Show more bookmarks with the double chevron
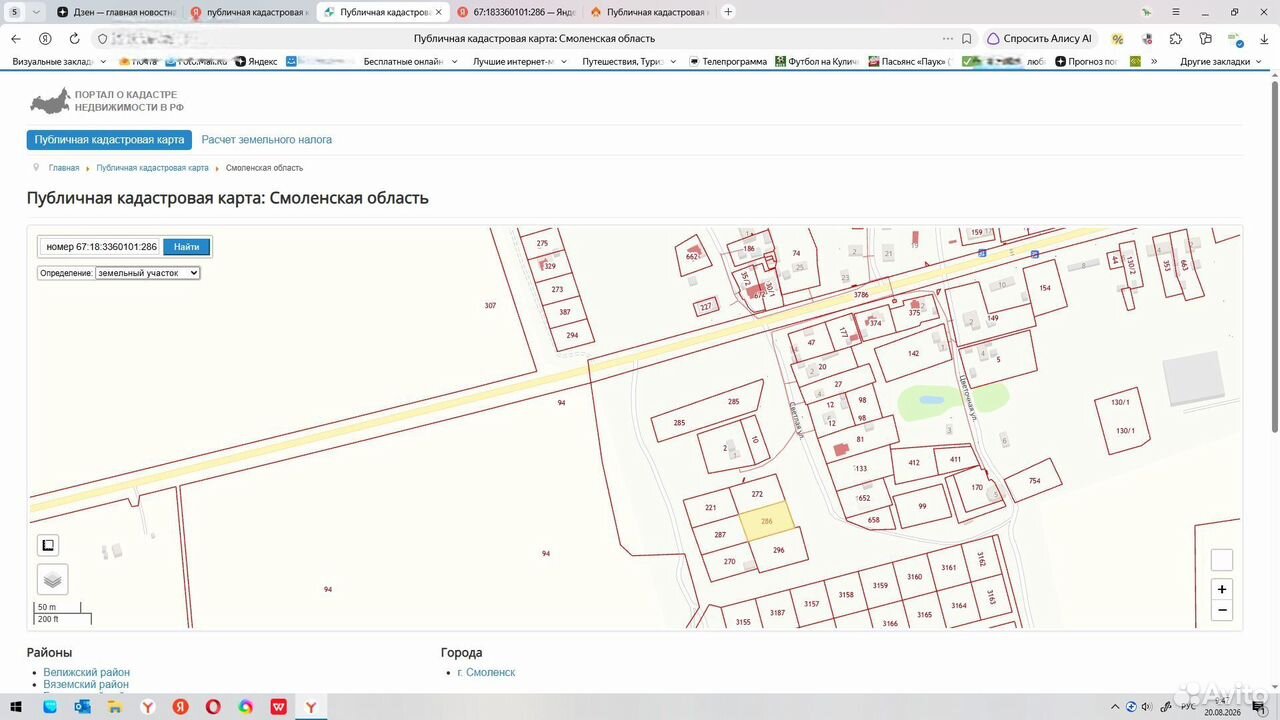The image size is (1280, 720). [x=1154, y=62]
